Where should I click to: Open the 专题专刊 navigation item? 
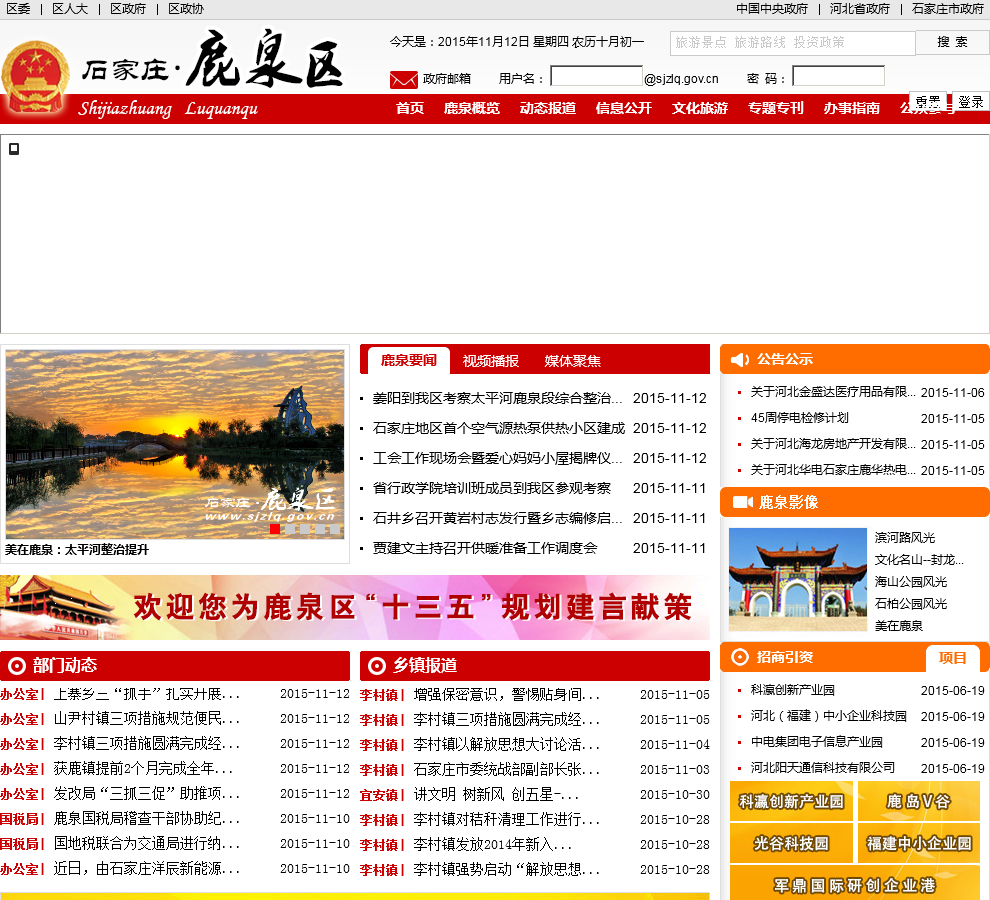(x=775, y=108)
